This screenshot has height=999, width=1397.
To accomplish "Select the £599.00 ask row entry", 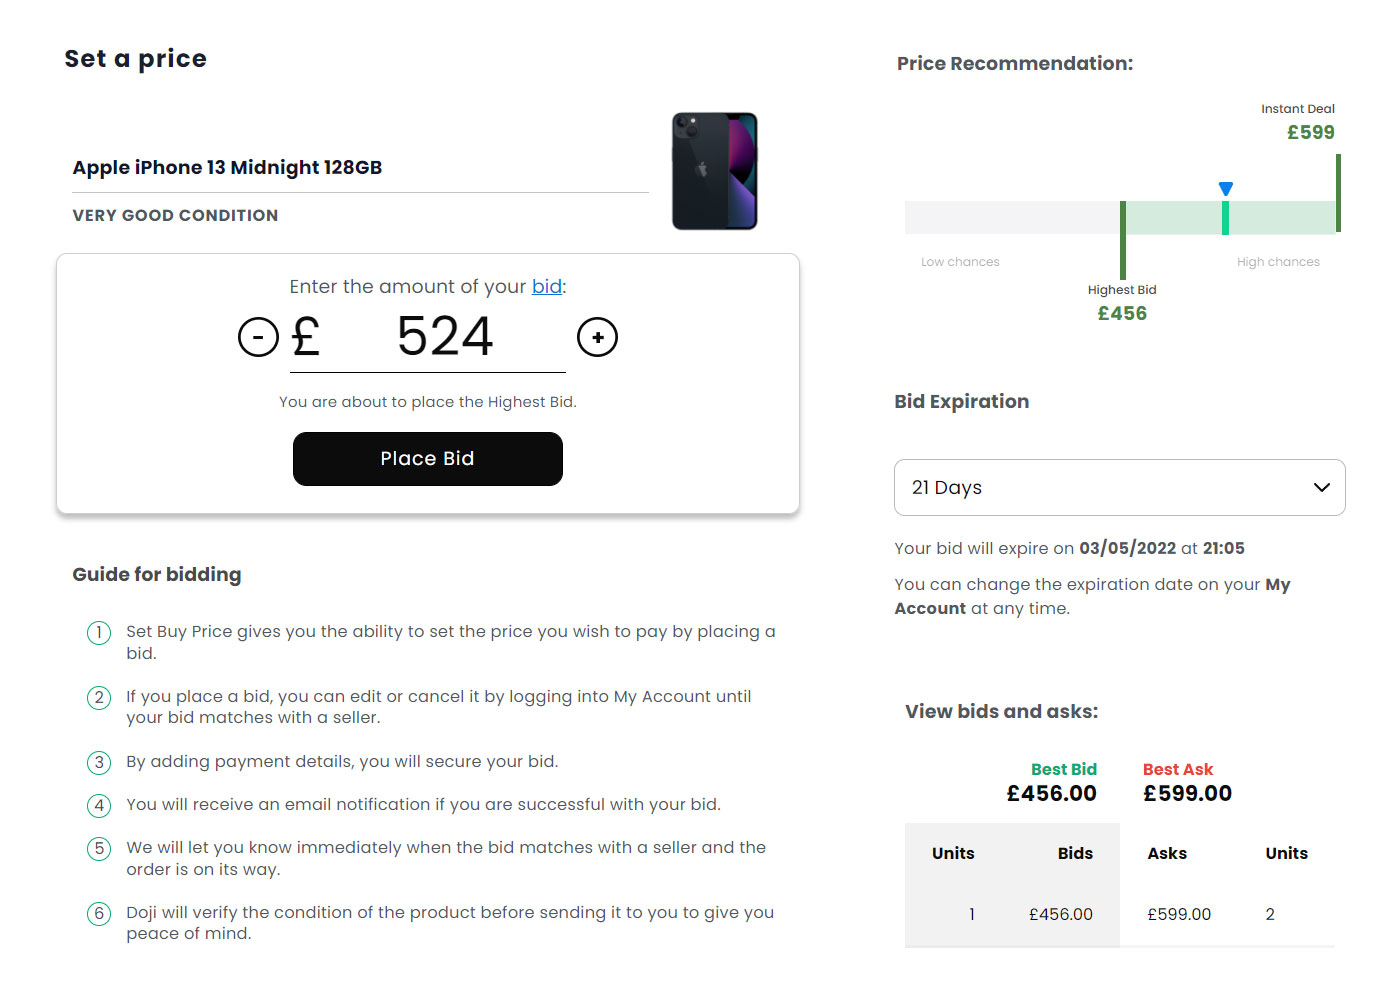I will (x=1179, y=915).
